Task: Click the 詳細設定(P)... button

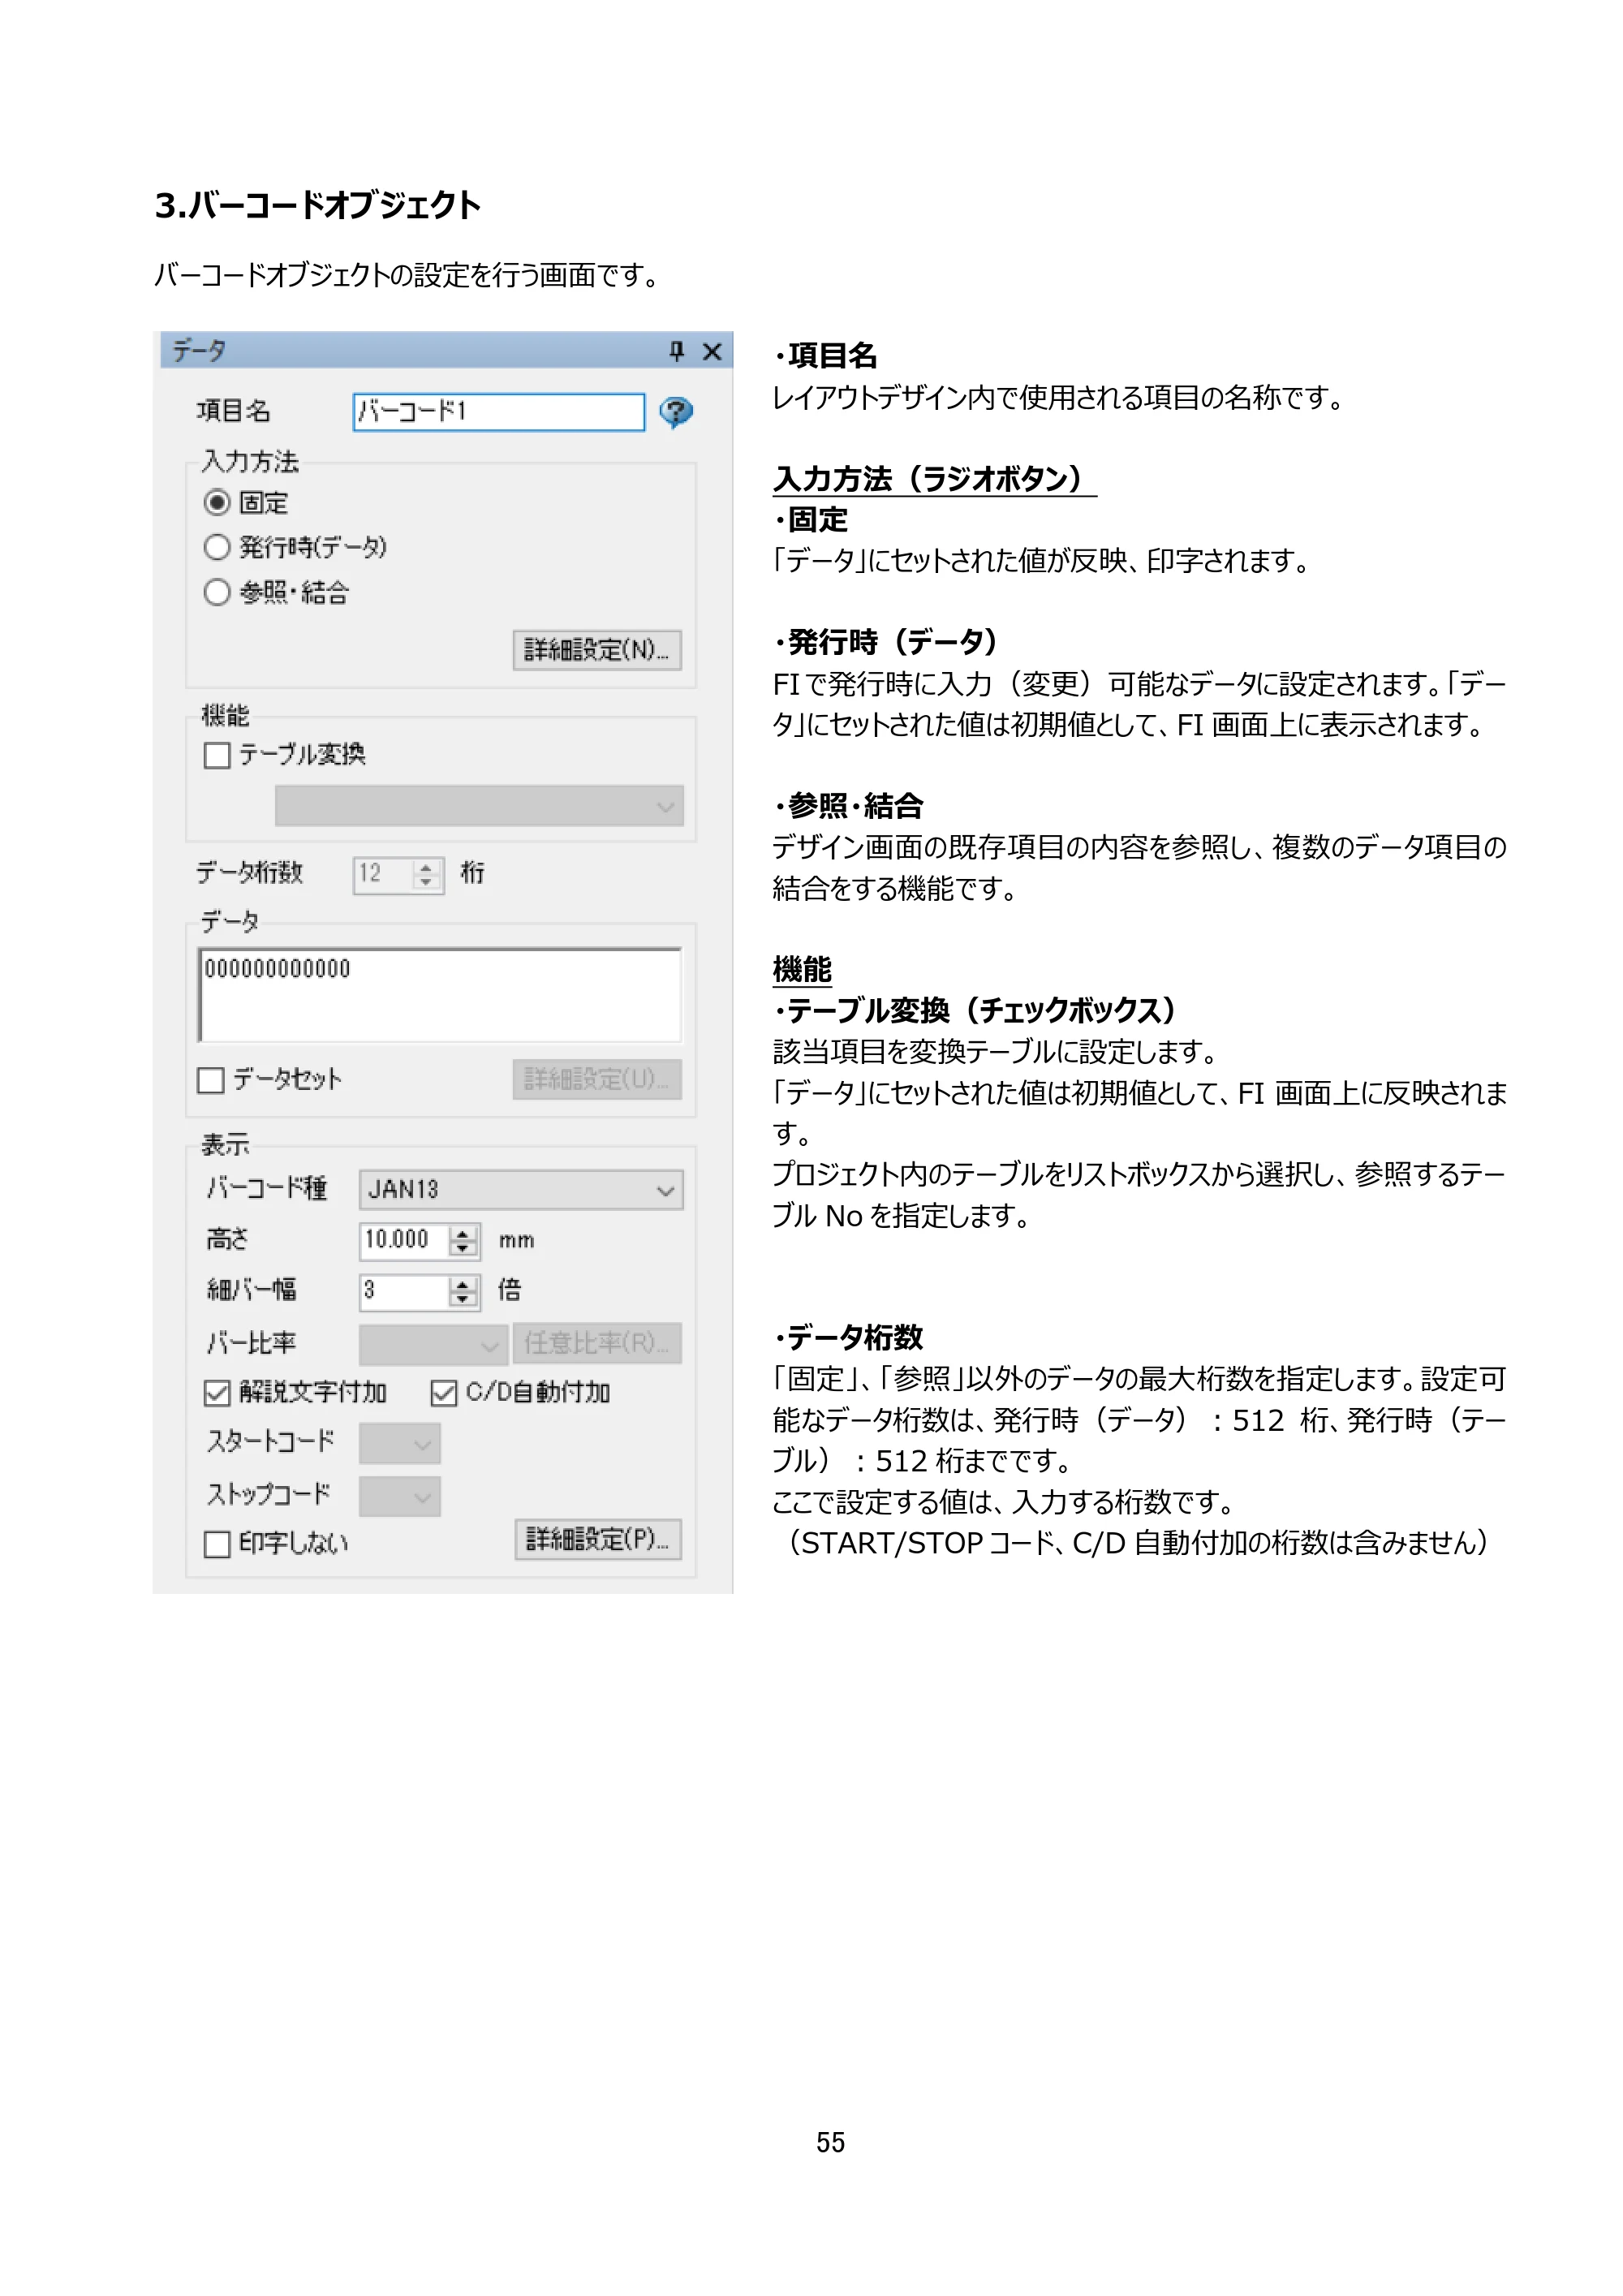Action: coord(598,1539)
